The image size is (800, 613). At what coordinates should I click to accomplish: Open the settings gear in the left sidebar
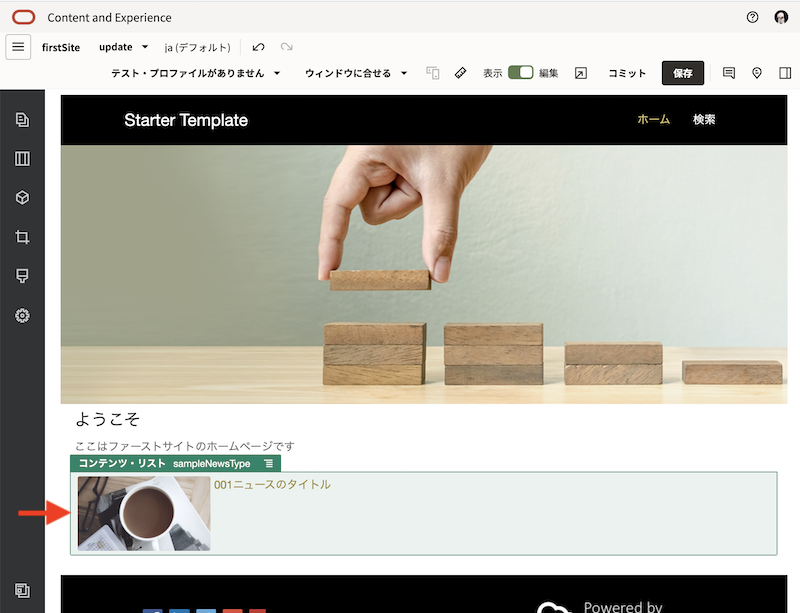(21, 315)
